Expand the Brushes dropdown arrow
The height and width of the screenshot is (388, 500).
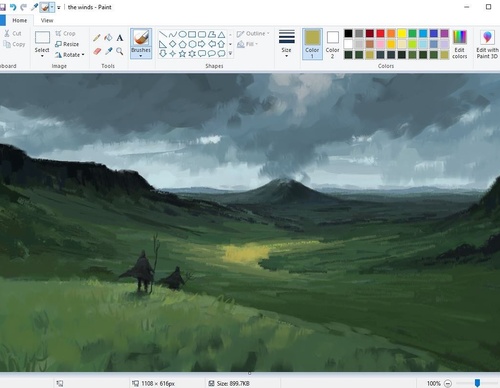[141, 56]
